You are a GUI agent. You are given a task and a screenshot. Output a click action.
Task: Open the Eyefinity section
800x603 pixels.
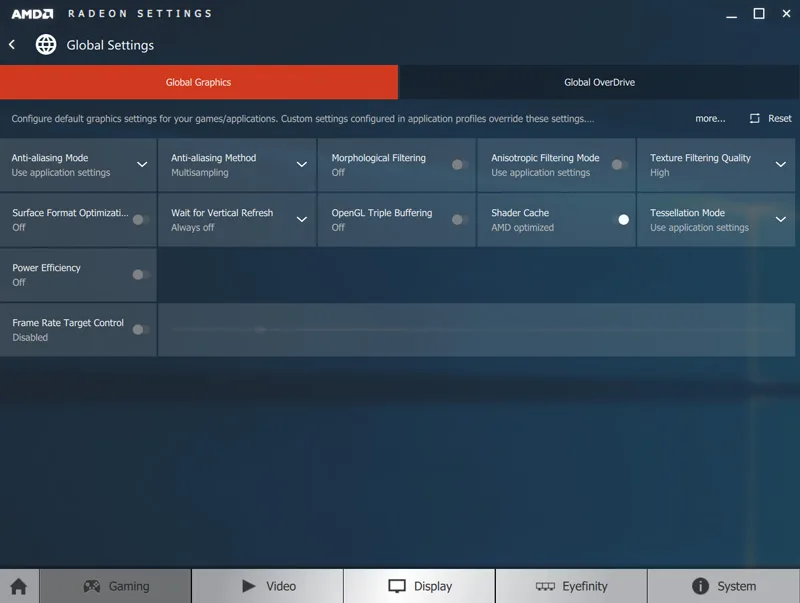click(571, 586)
